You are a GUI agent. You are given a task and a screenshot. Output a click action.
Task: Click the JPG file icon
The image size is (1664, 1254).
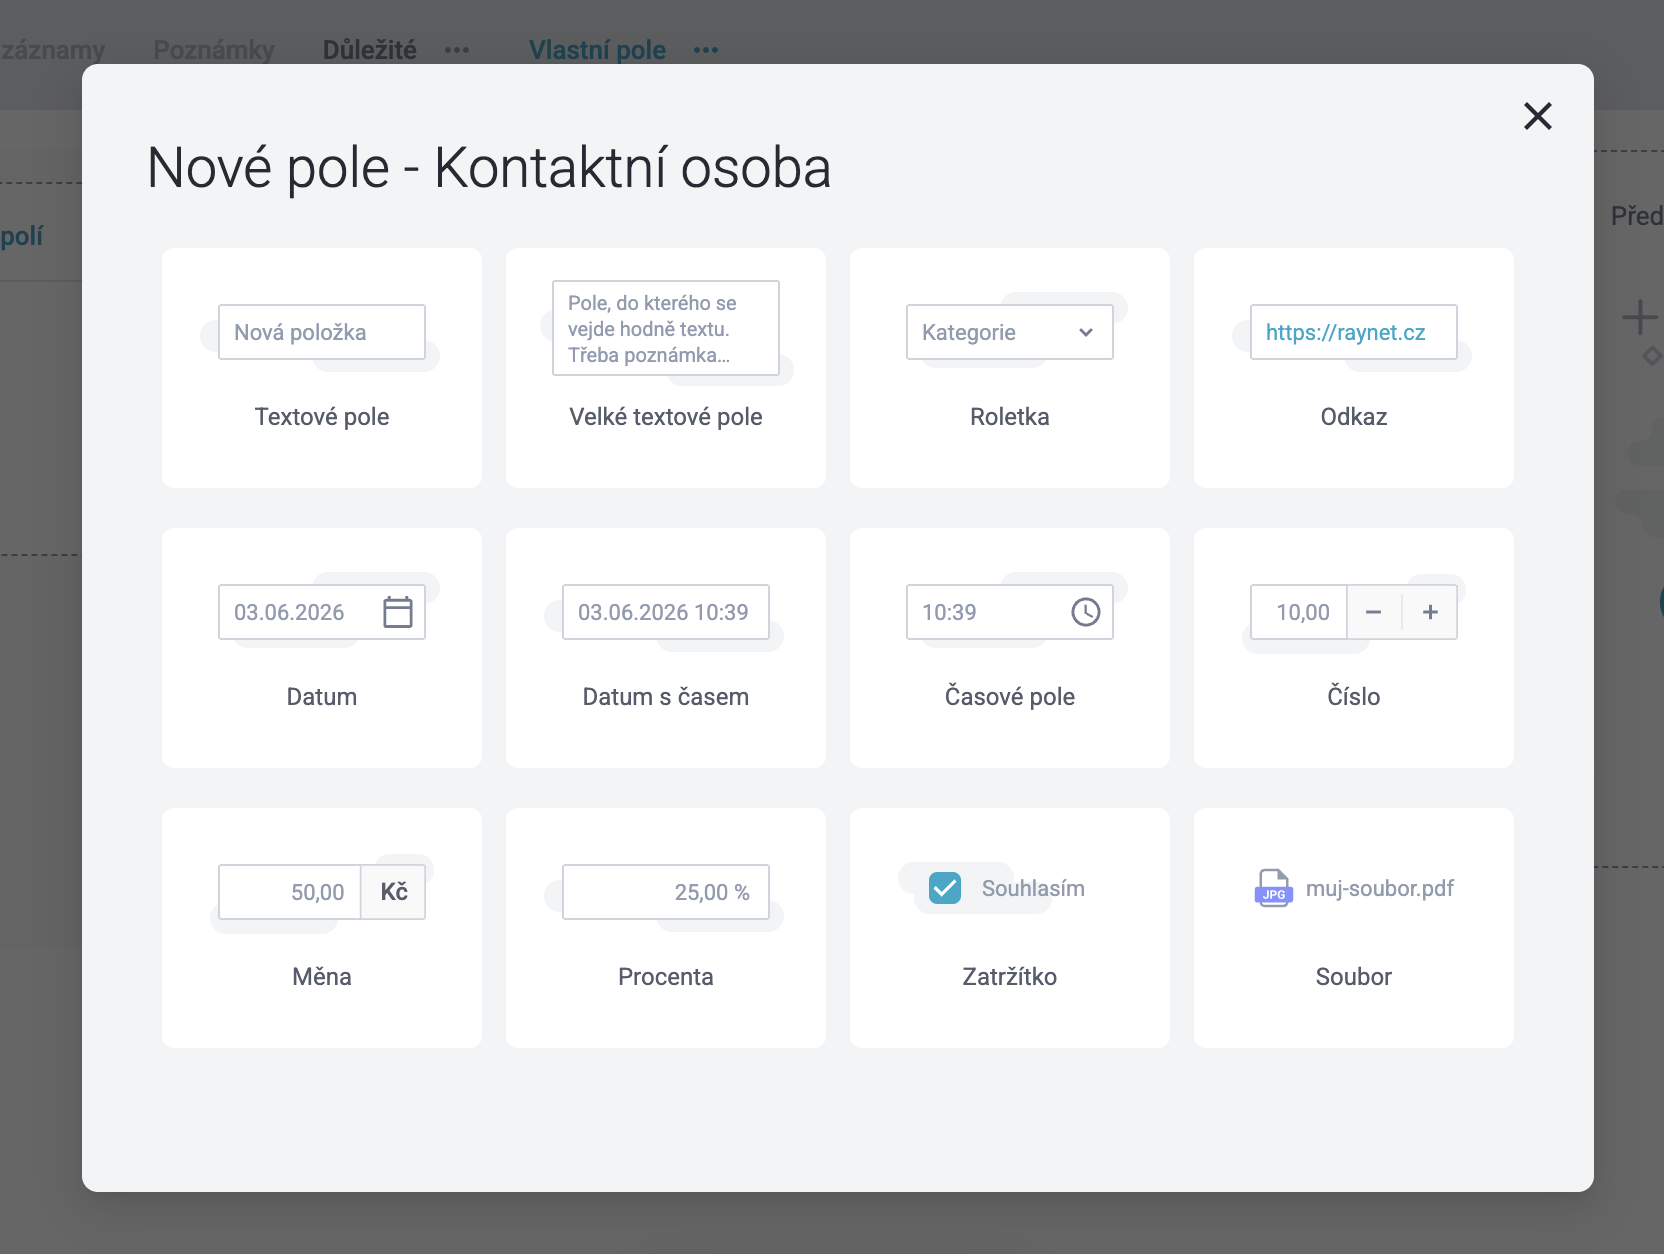1273,888
